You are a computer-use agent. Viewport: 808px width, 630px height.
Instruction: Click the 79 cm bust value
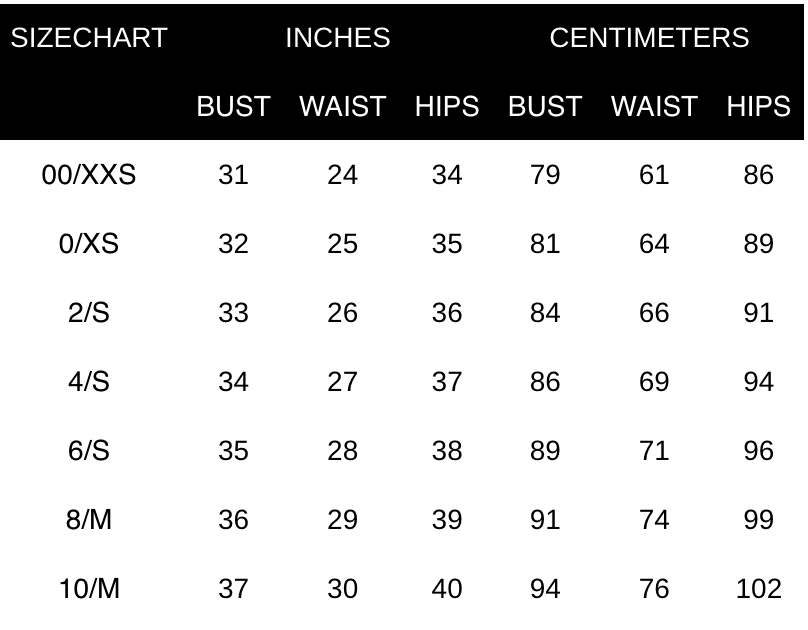tap(545, 175)
